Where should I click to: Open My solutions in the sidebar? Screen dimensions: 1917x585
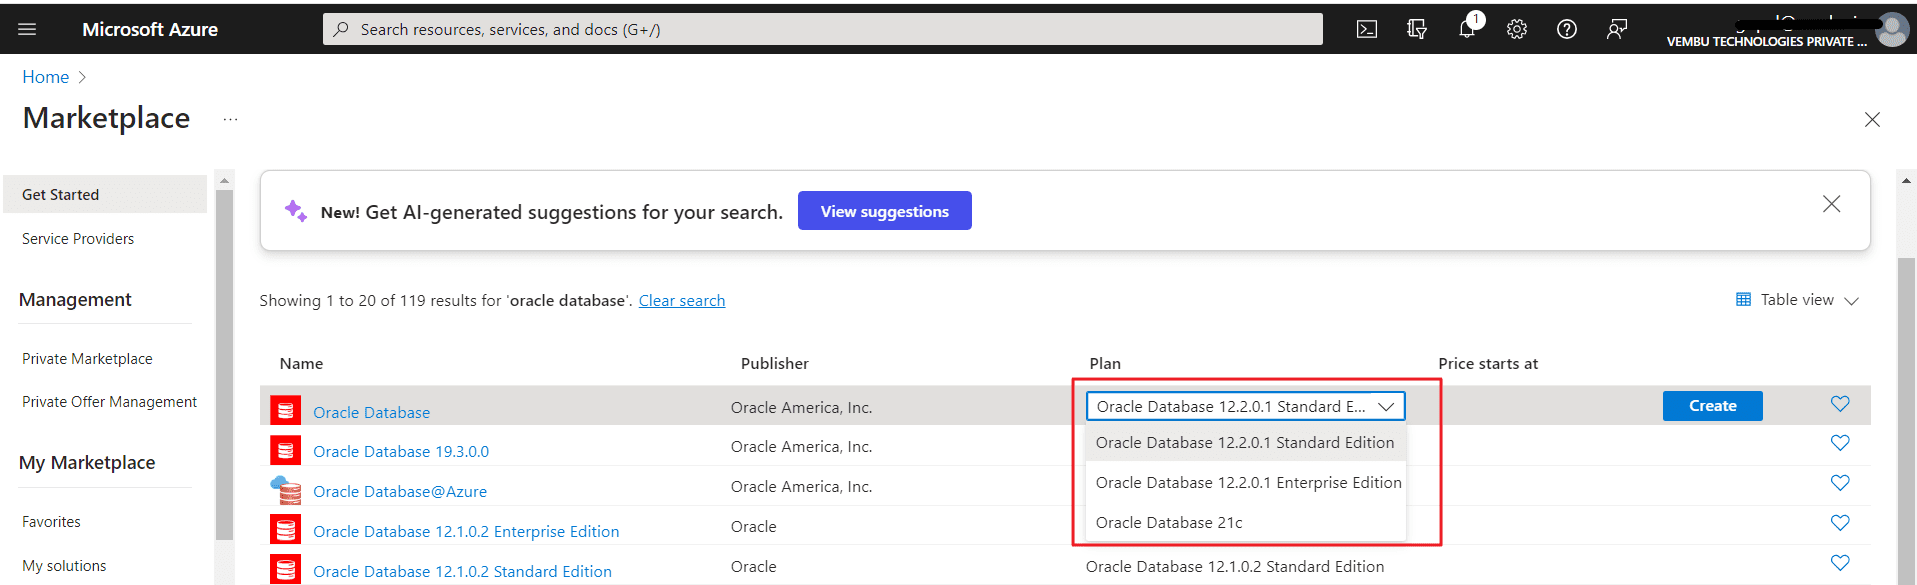coord(64,566)
